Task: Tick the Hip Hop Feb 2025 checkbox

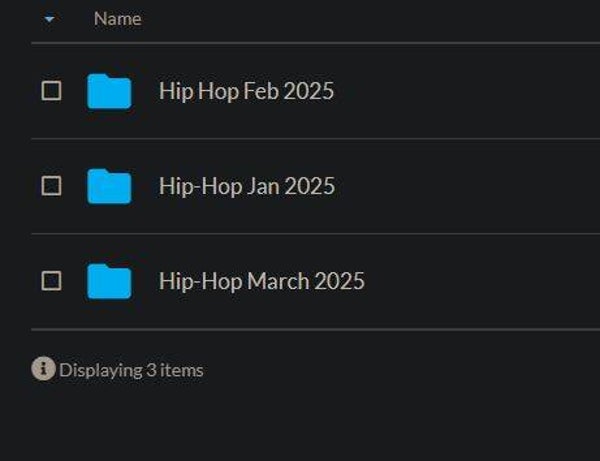Action: [51, 91]
